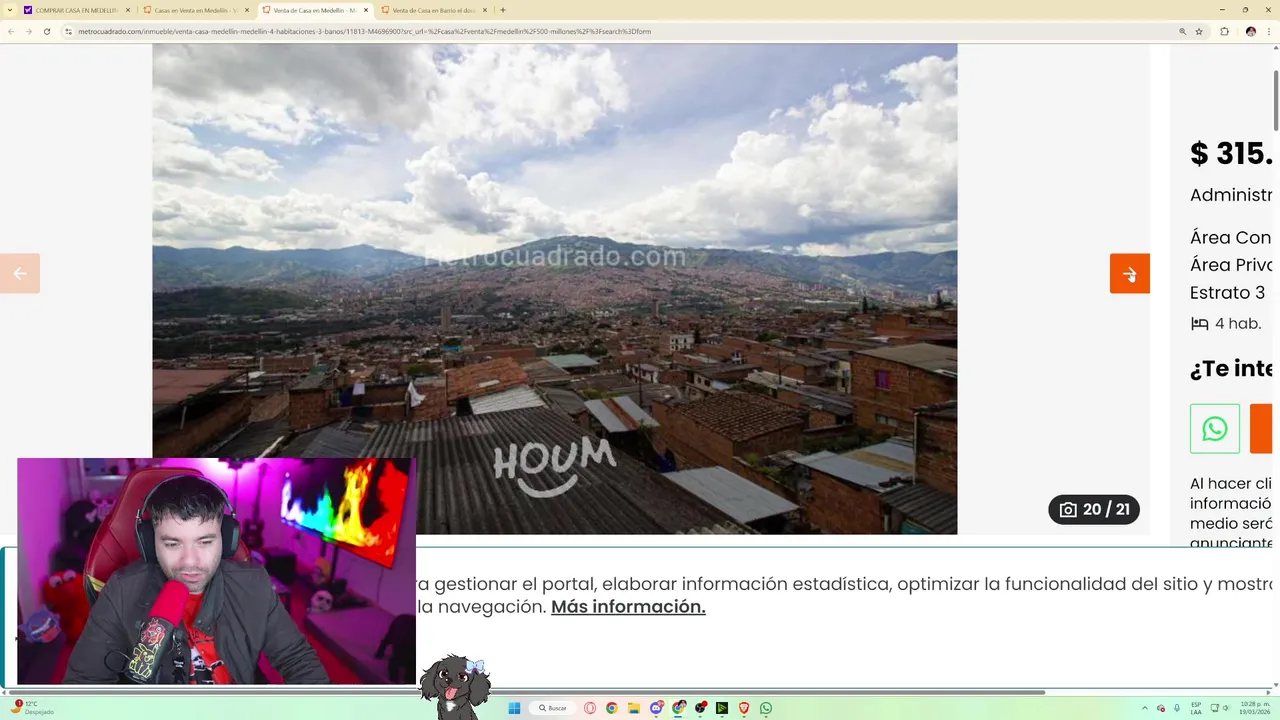
Task: Open the photo counter 20 / 21
Action: (1094, 510)
